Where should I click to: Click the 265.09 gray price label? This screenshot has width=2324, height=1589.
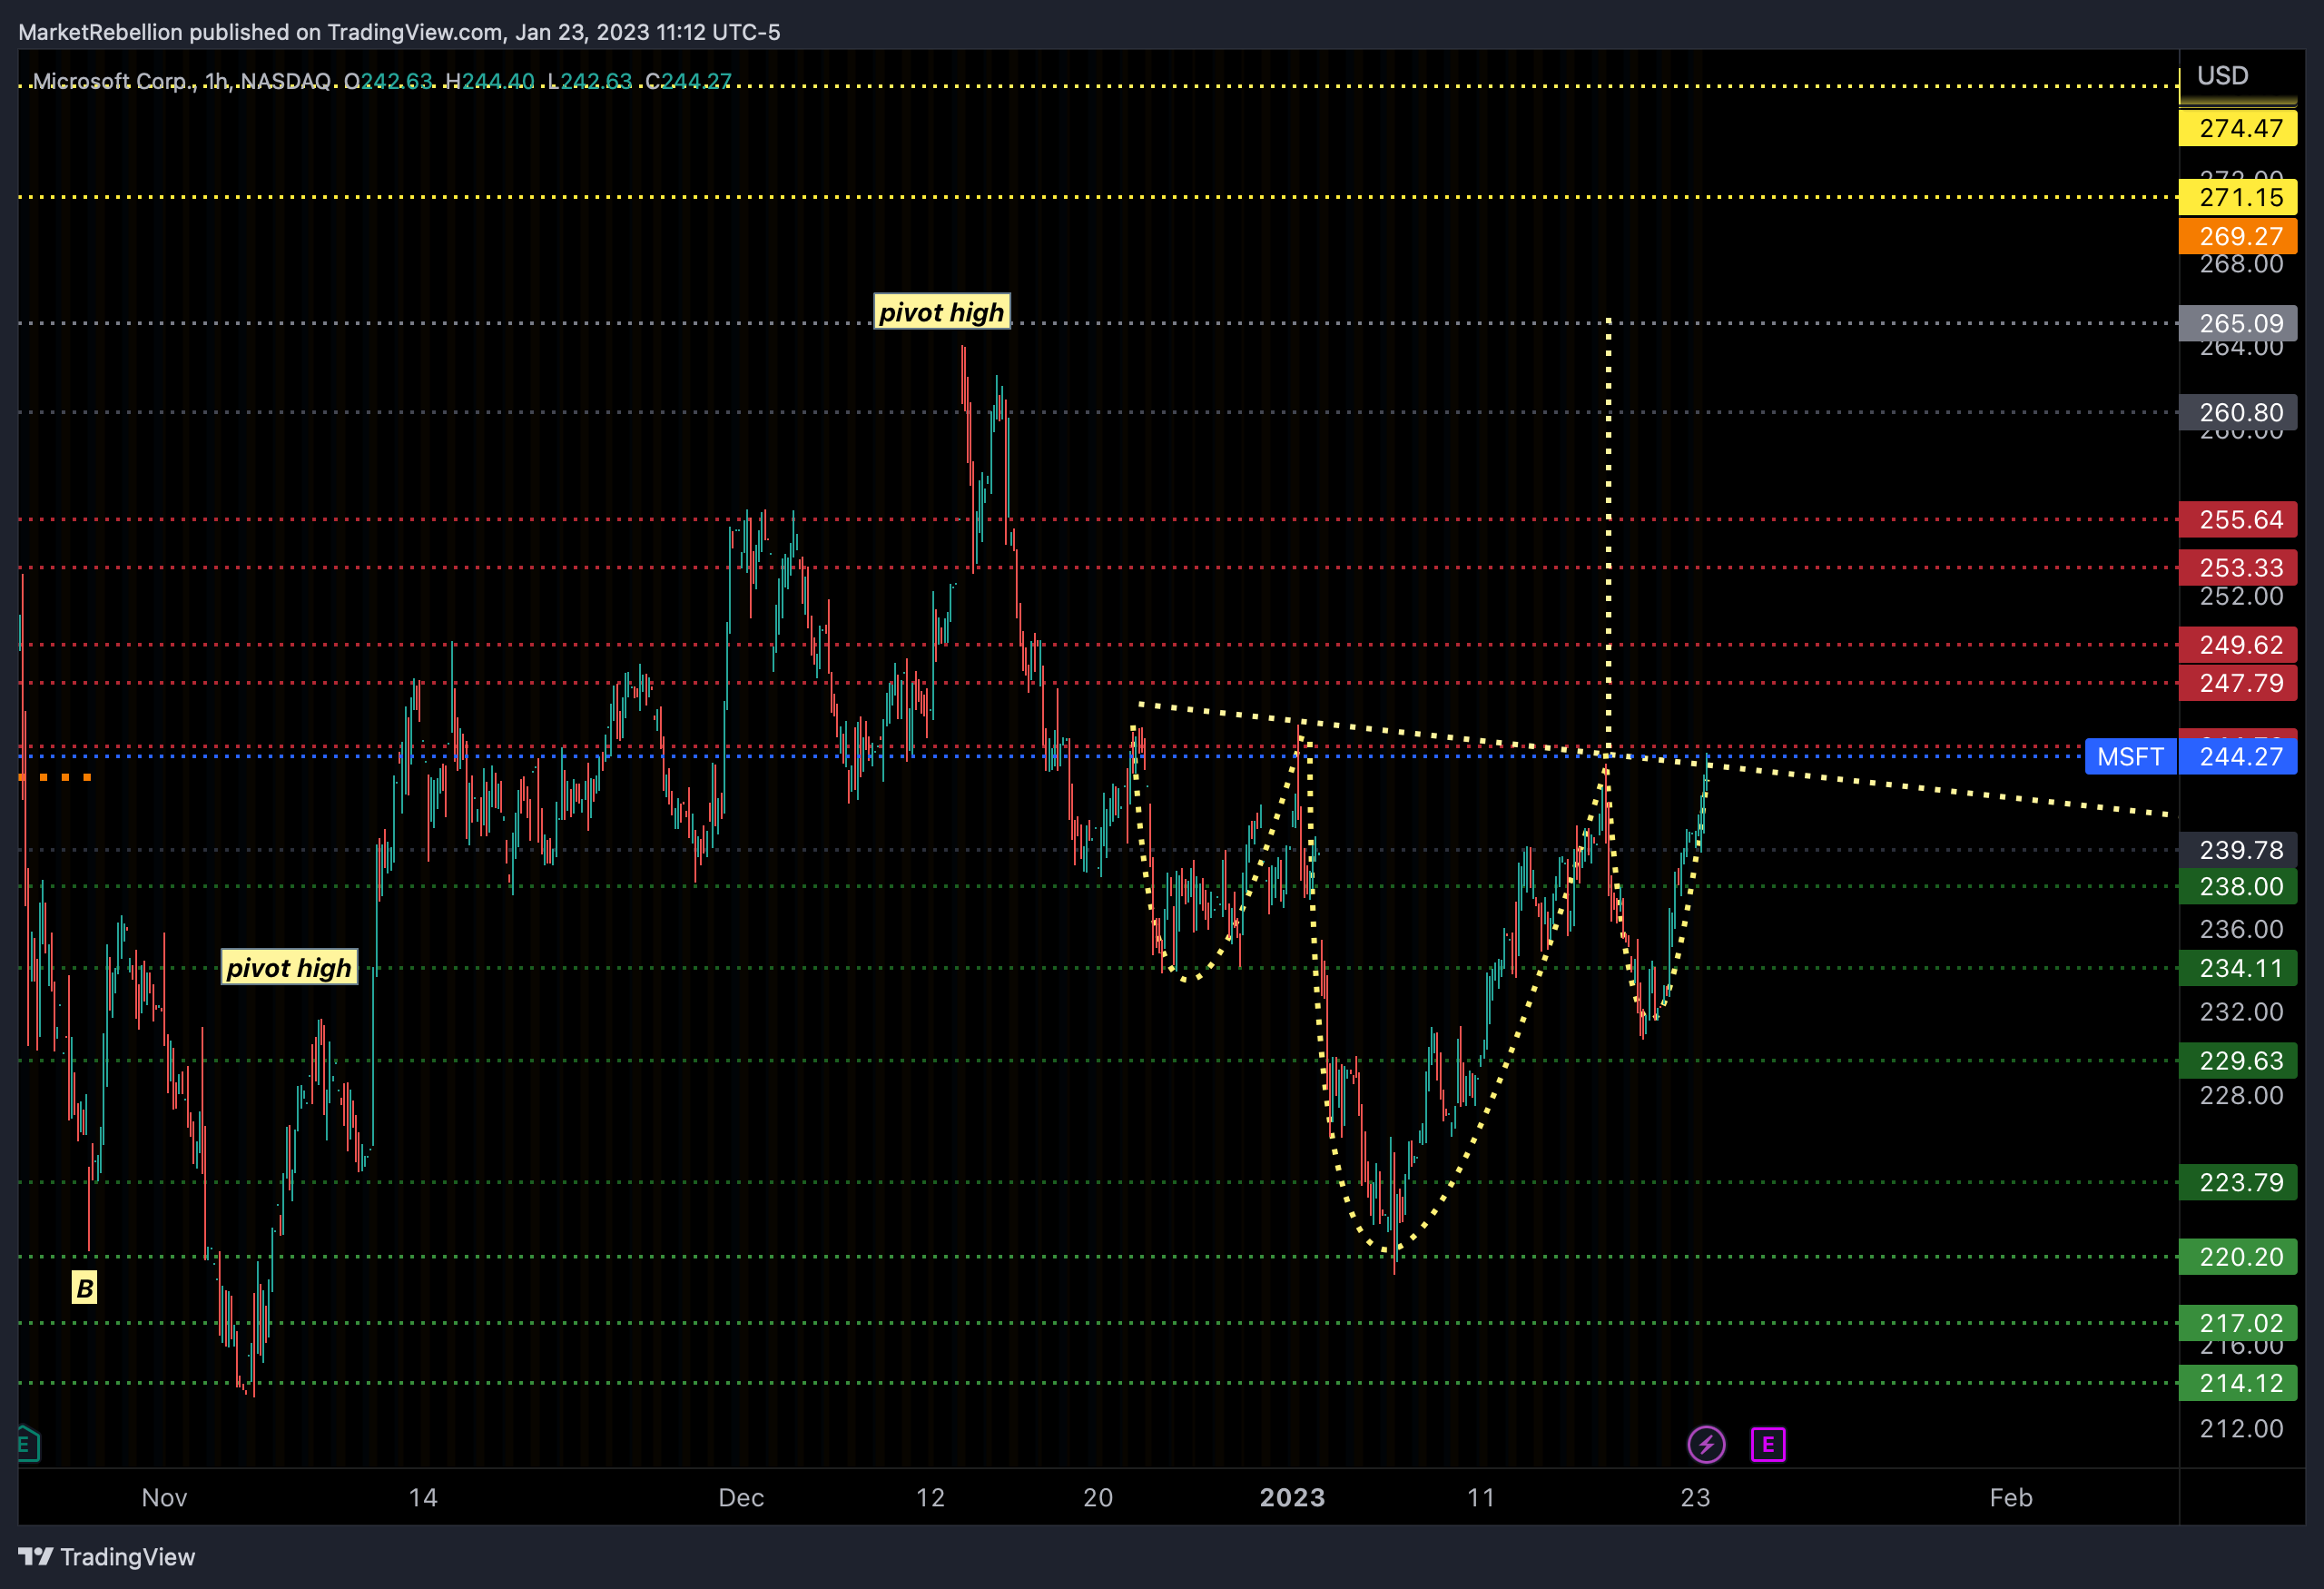(2238, 323)
